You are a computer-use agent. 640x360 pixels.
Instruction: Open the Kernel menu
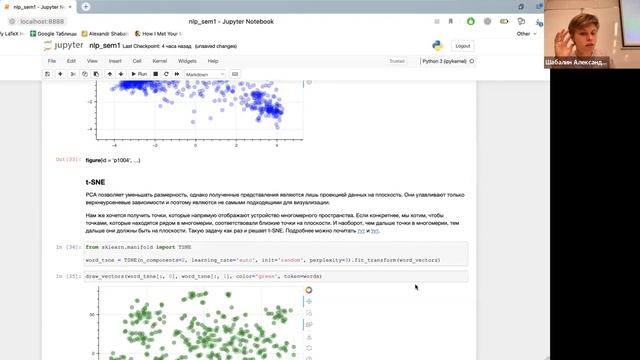point(160,61)
